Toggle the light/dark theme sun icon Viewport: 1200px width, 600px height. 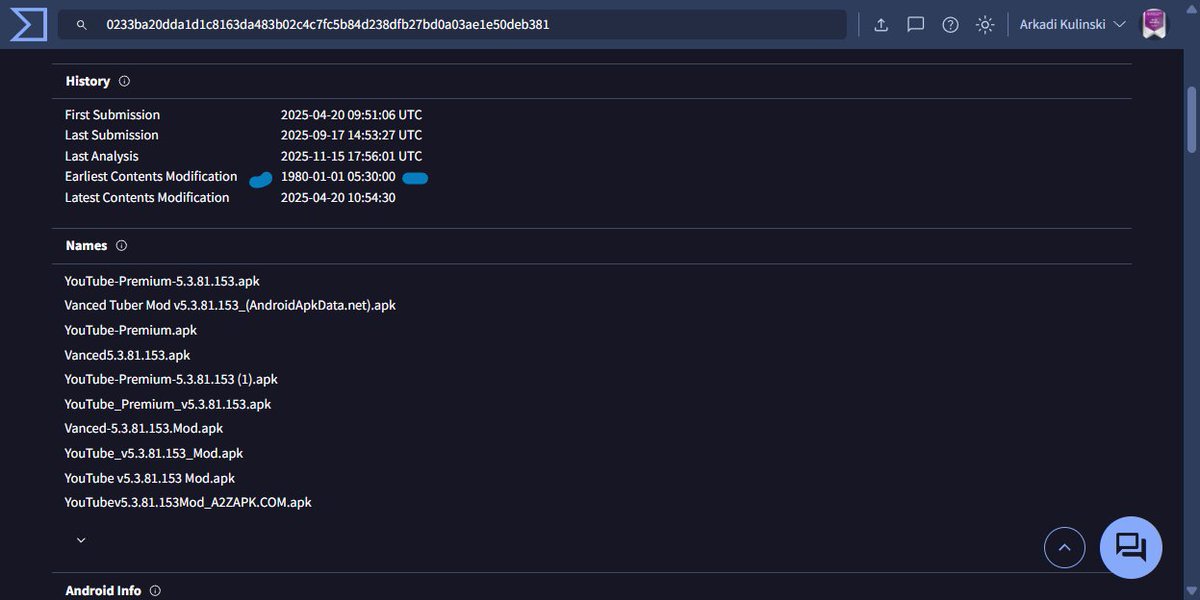[x=986, y=24]
